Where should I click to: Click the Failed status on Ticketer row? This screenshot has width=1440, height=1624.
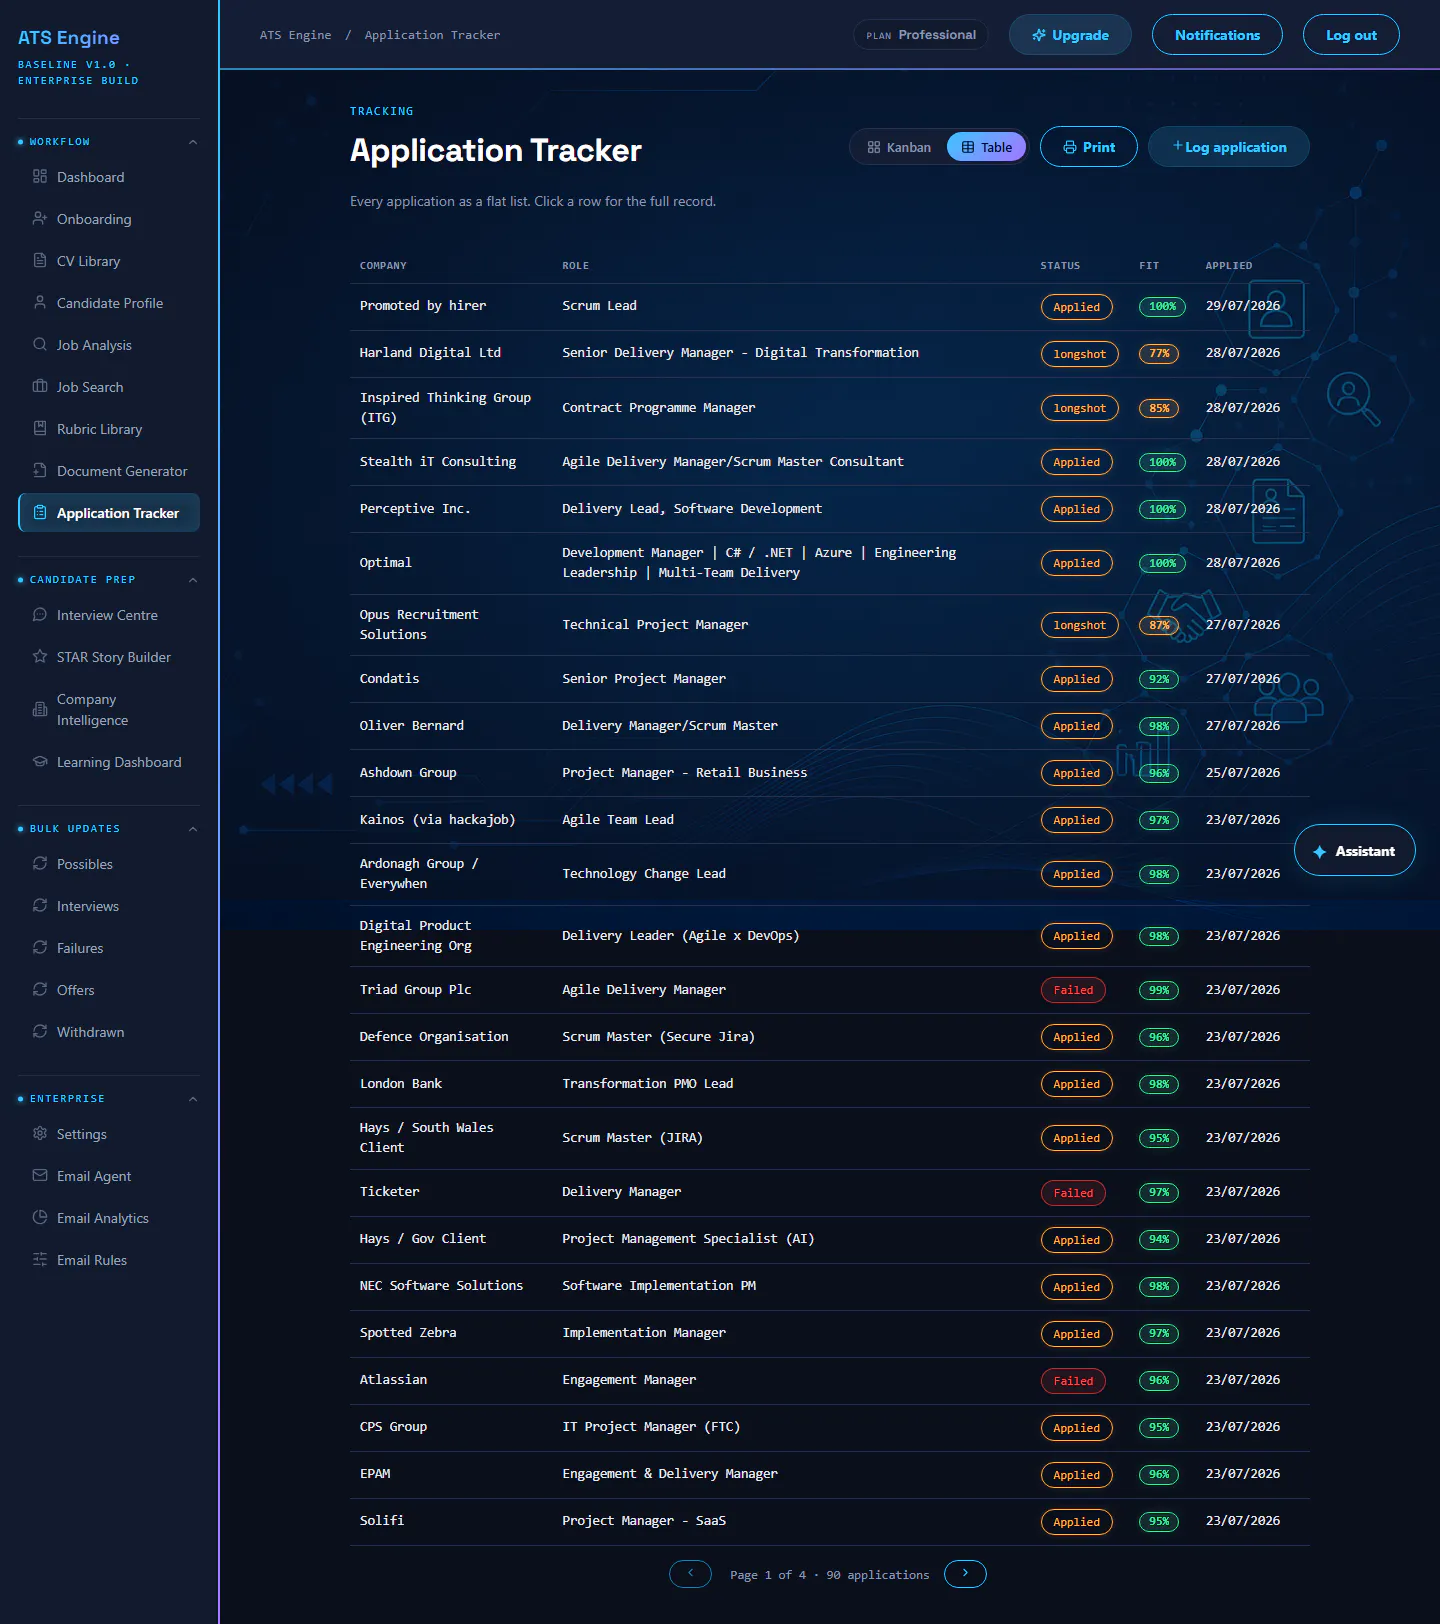pyautogui.click(x=1073, y=1192)
